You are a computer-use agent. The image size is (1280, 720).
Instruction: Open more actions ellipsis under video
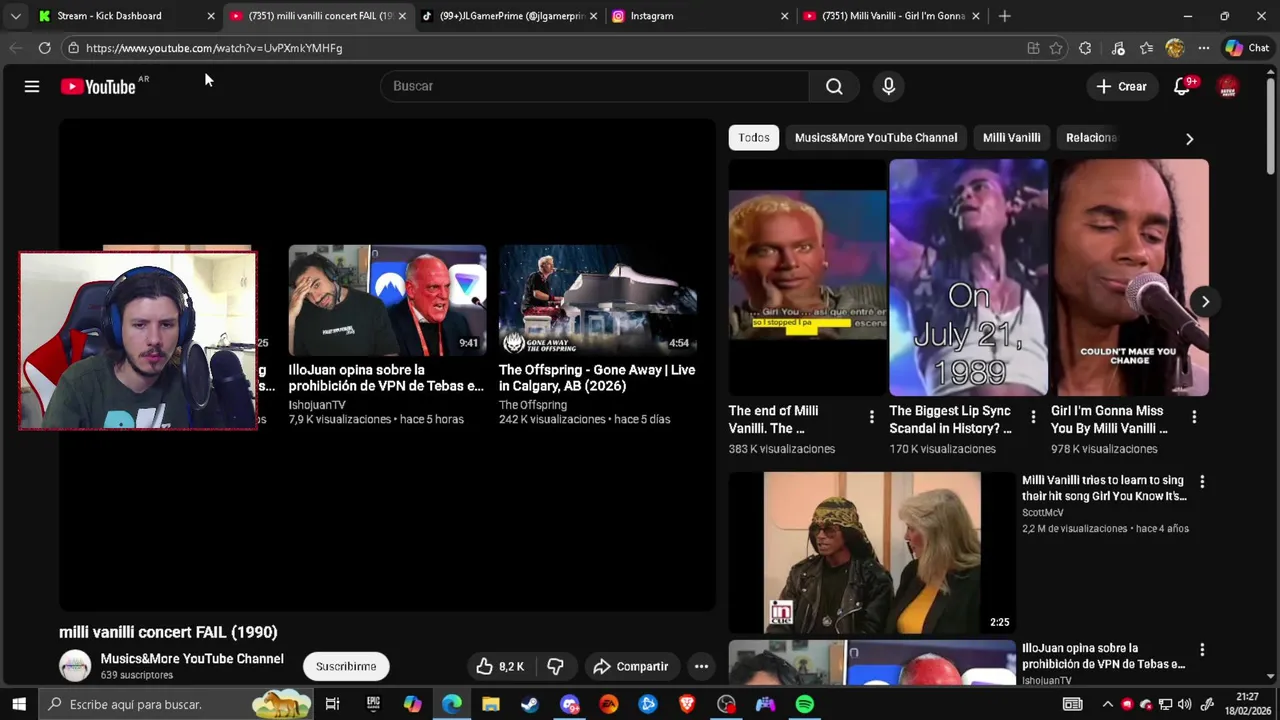tap(701, 666)
